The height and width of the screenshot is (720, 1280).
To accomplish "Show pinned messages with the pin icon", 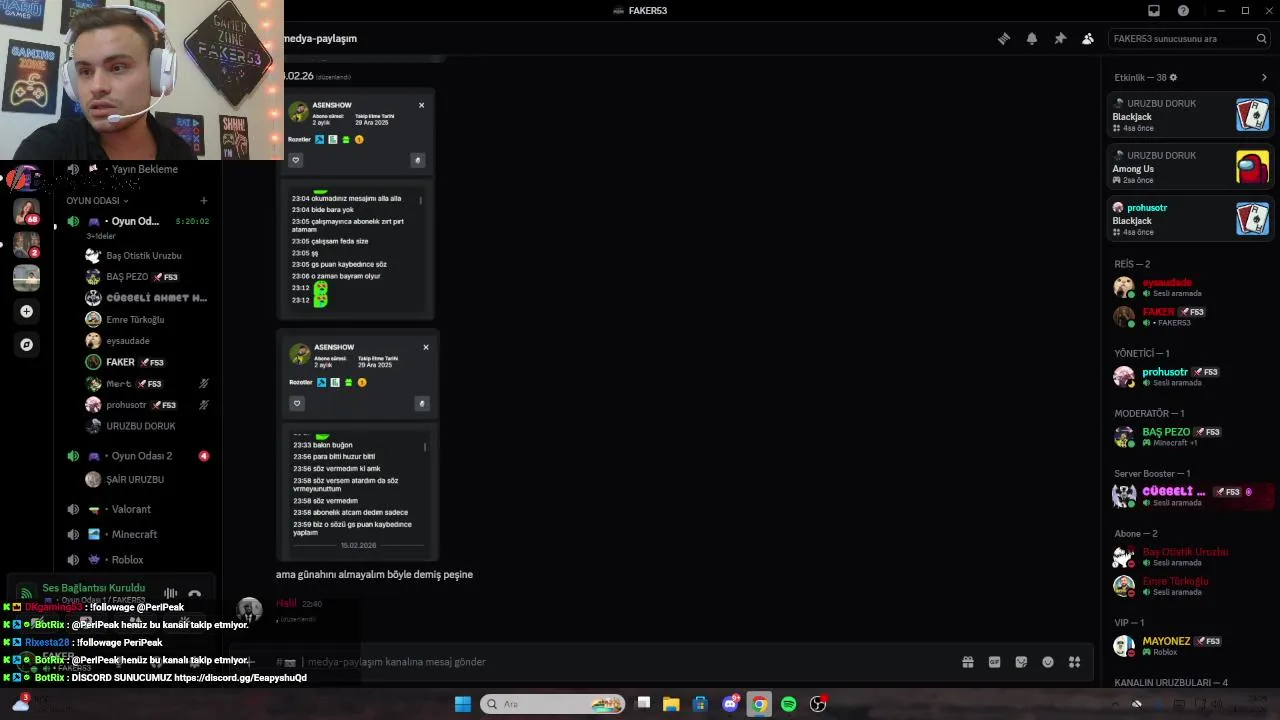I will pos(1060,39).
